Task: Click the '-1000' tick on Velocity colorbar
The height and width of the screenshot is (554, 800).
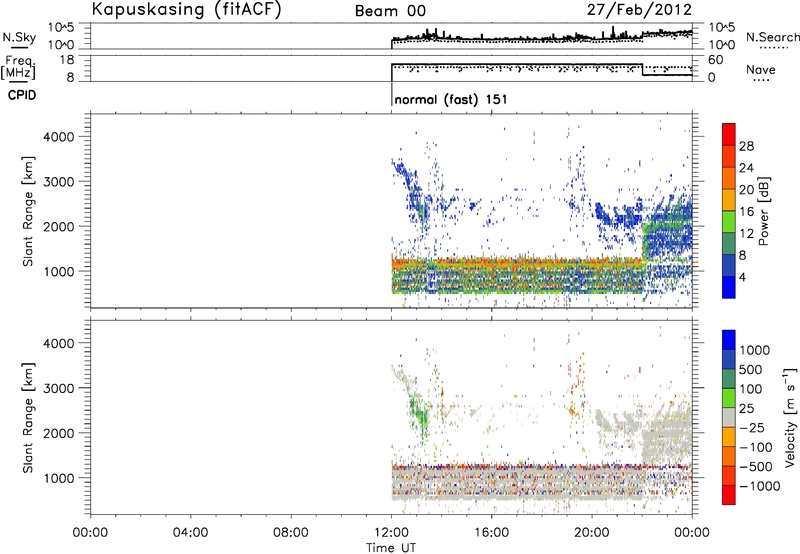Action: click(760, 486)
